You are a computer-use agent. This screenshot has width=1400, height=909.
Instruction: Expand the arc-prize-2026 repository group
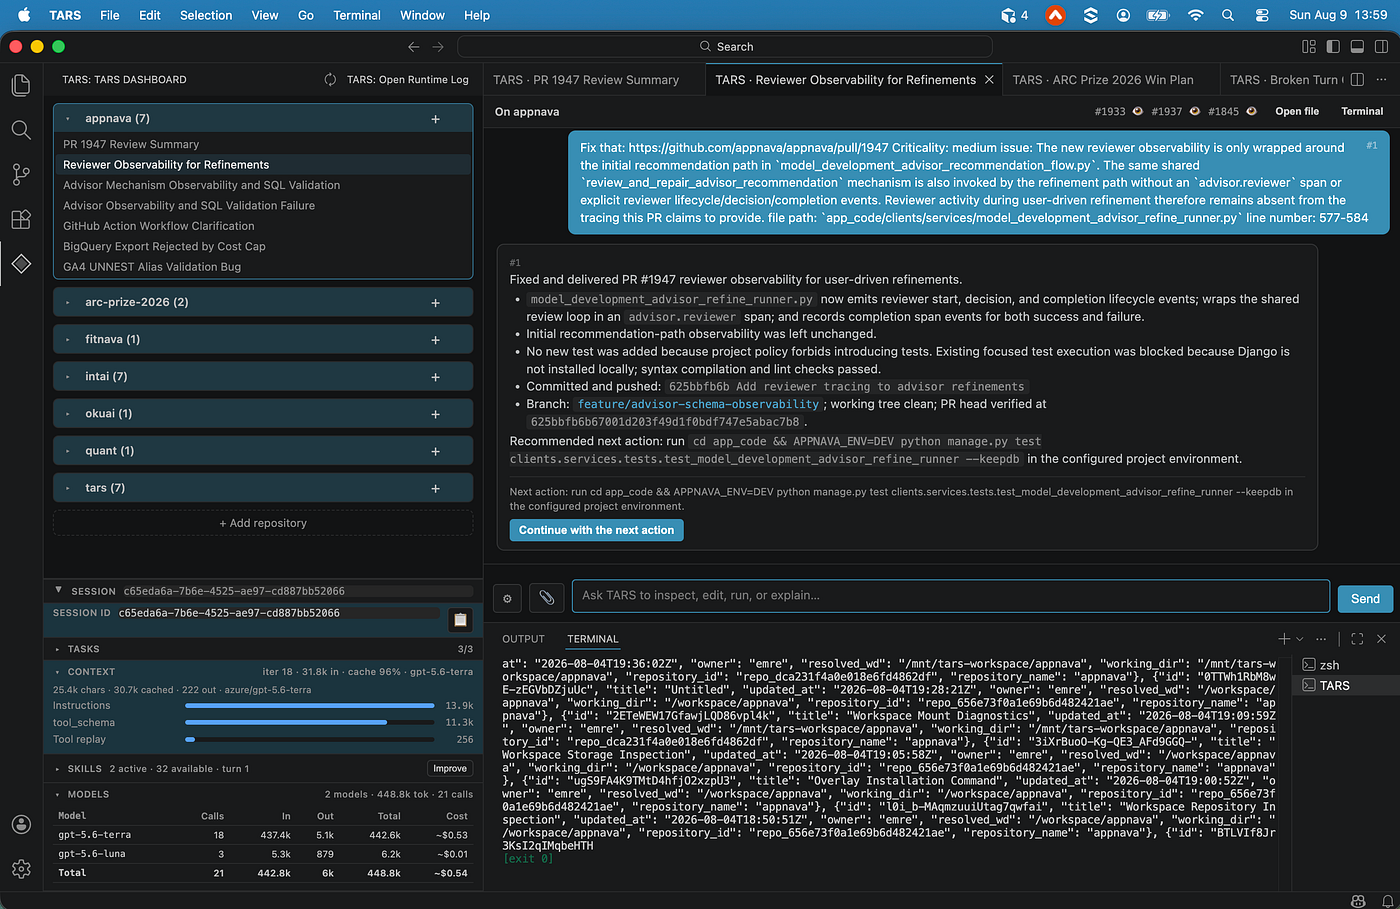[68, 303]
